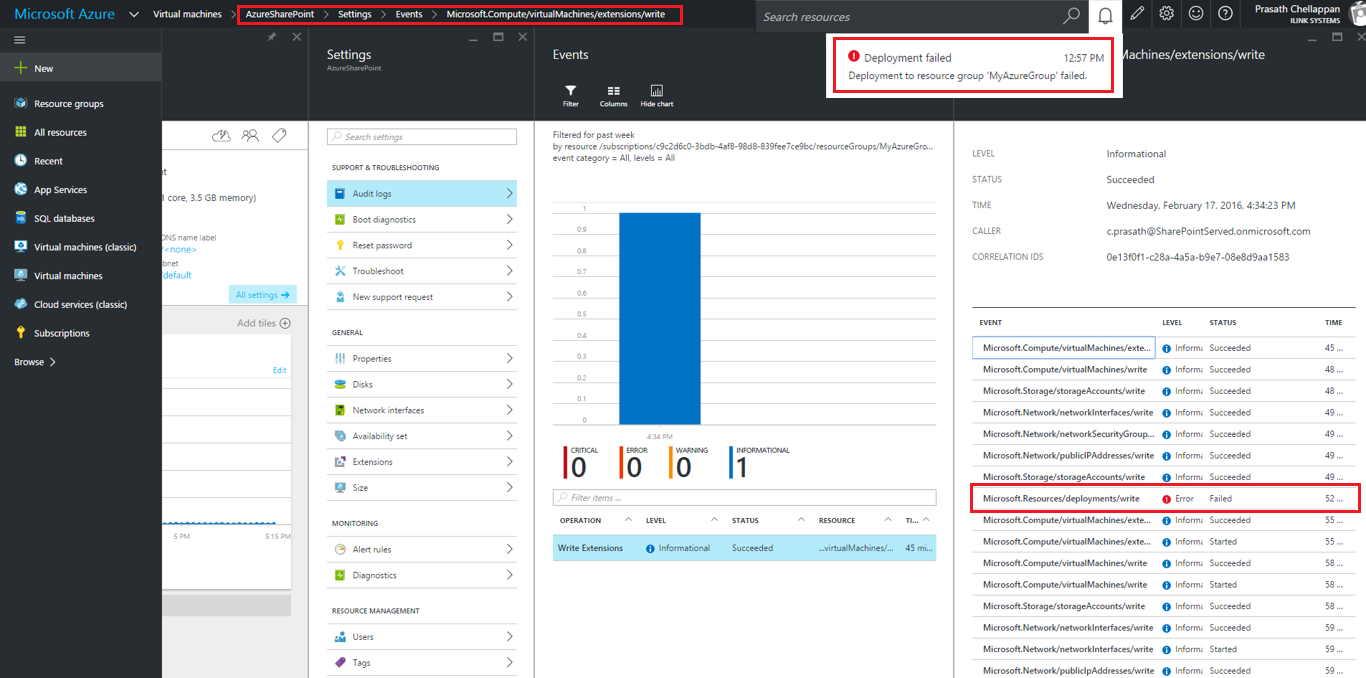1366x678 pixels.
Task: Expand Browse in left sidebar
Action: point(35,362)
